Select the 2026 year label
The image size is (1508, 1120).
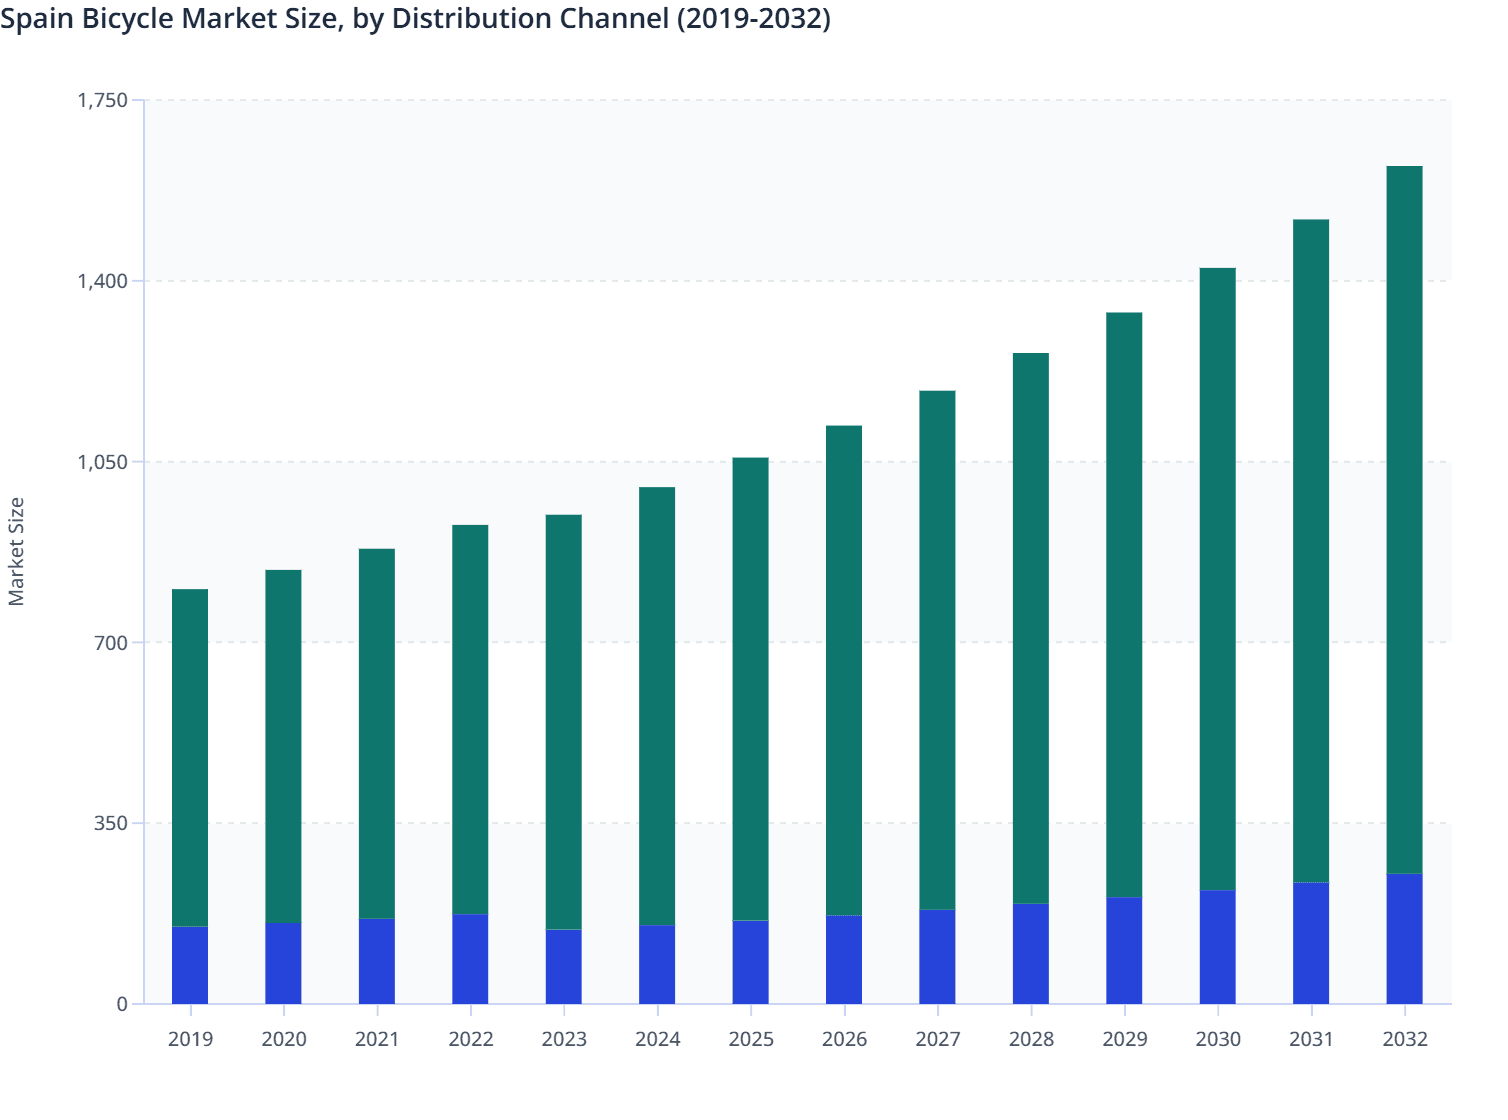(844, 1039)
